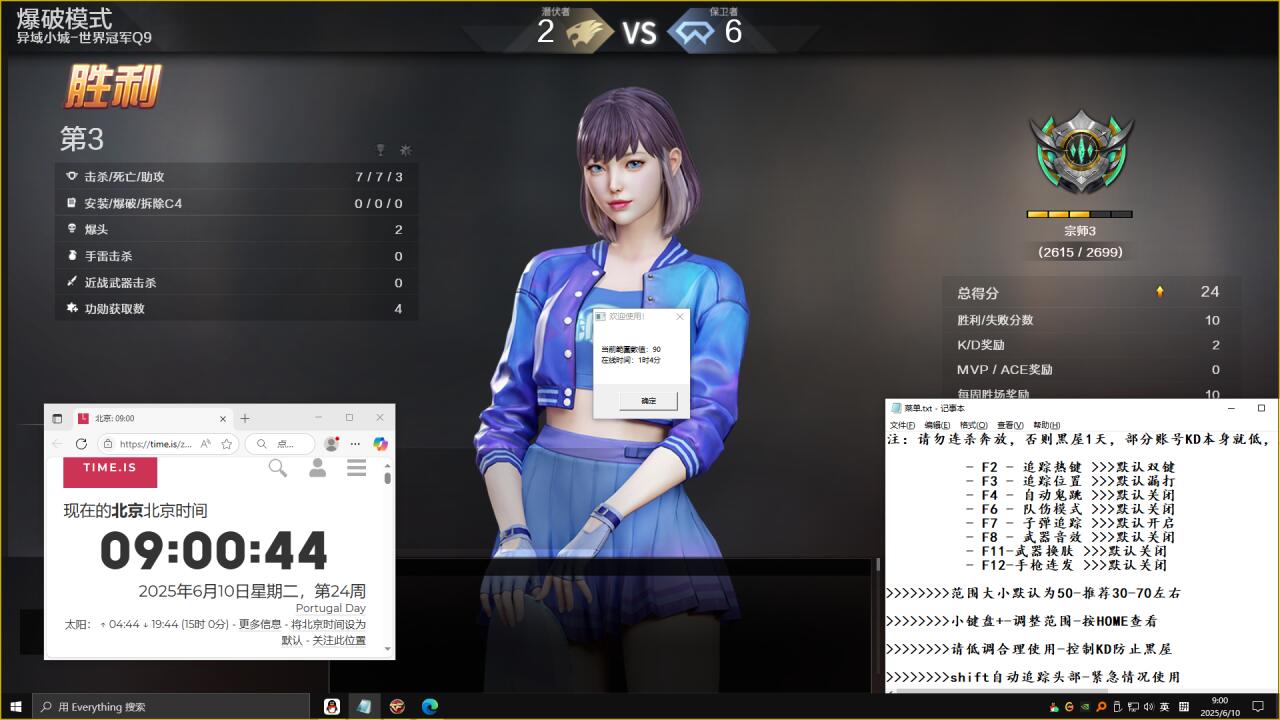Close the 欢迎使用 dialog with its X

(x=680, y=316)
